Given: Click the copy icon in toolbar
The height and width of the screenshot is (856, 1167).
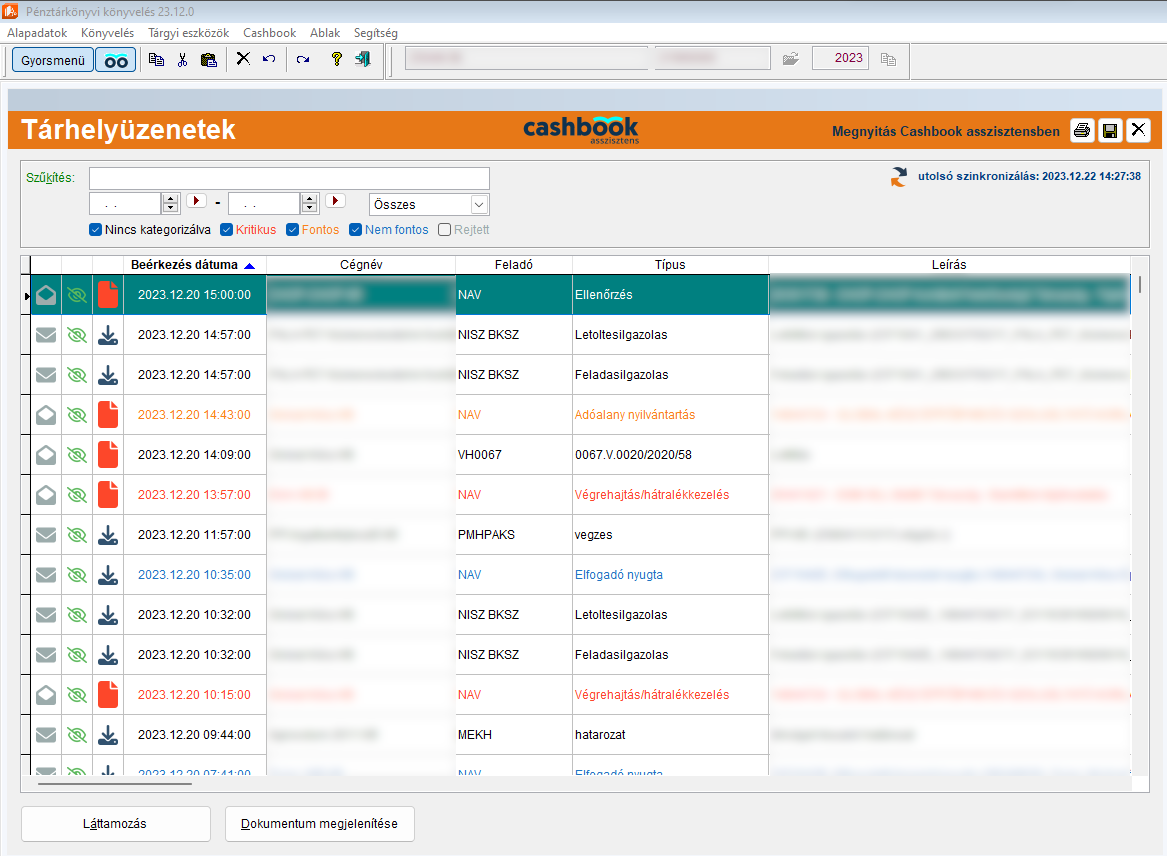Looking at the screenshot, I should tap(156, 60).
